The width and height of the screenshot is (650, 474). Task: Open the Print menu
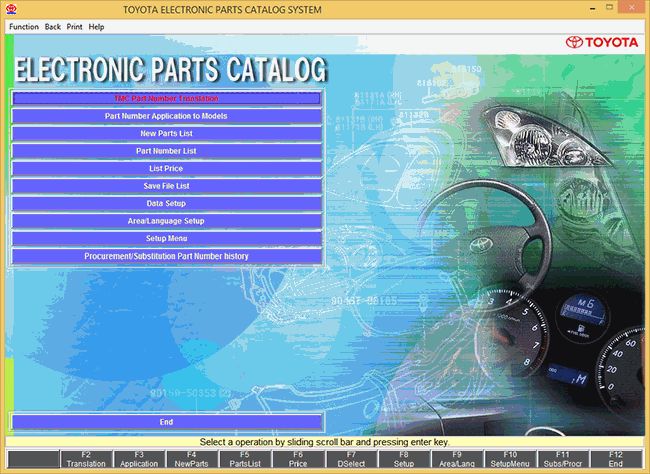pyautogui.click(x=75, y=27)
